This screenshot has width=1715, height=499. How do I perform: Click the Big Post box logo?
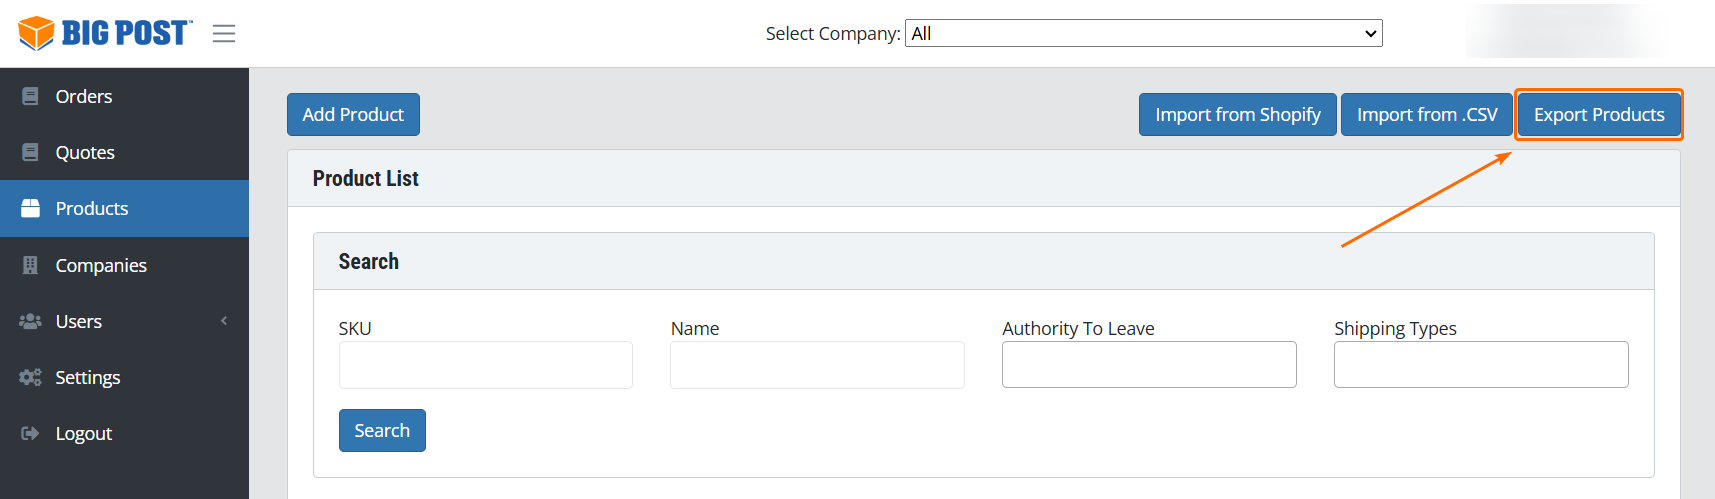pyautogui.click(x=36, y=33)
